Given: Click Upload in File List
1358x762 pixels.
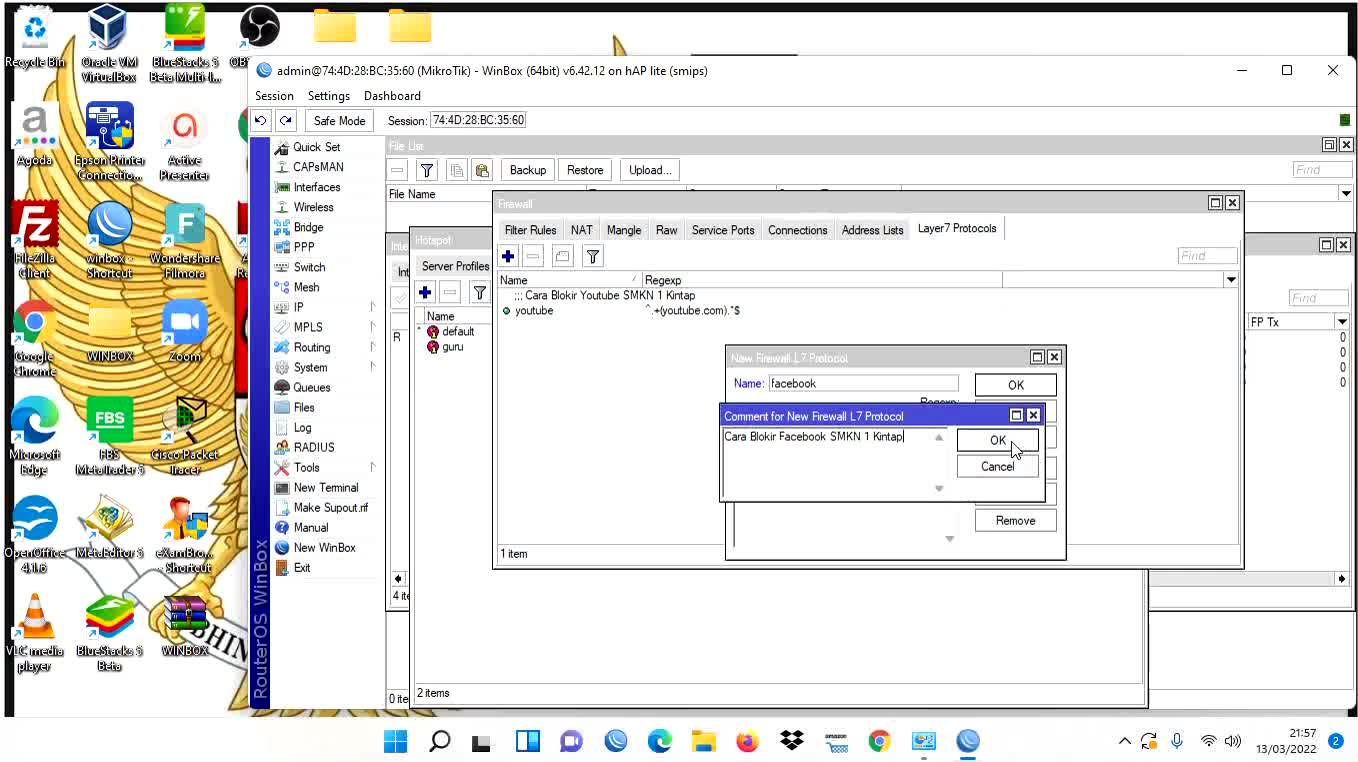Looking at the screenshot, I should 650,170.
